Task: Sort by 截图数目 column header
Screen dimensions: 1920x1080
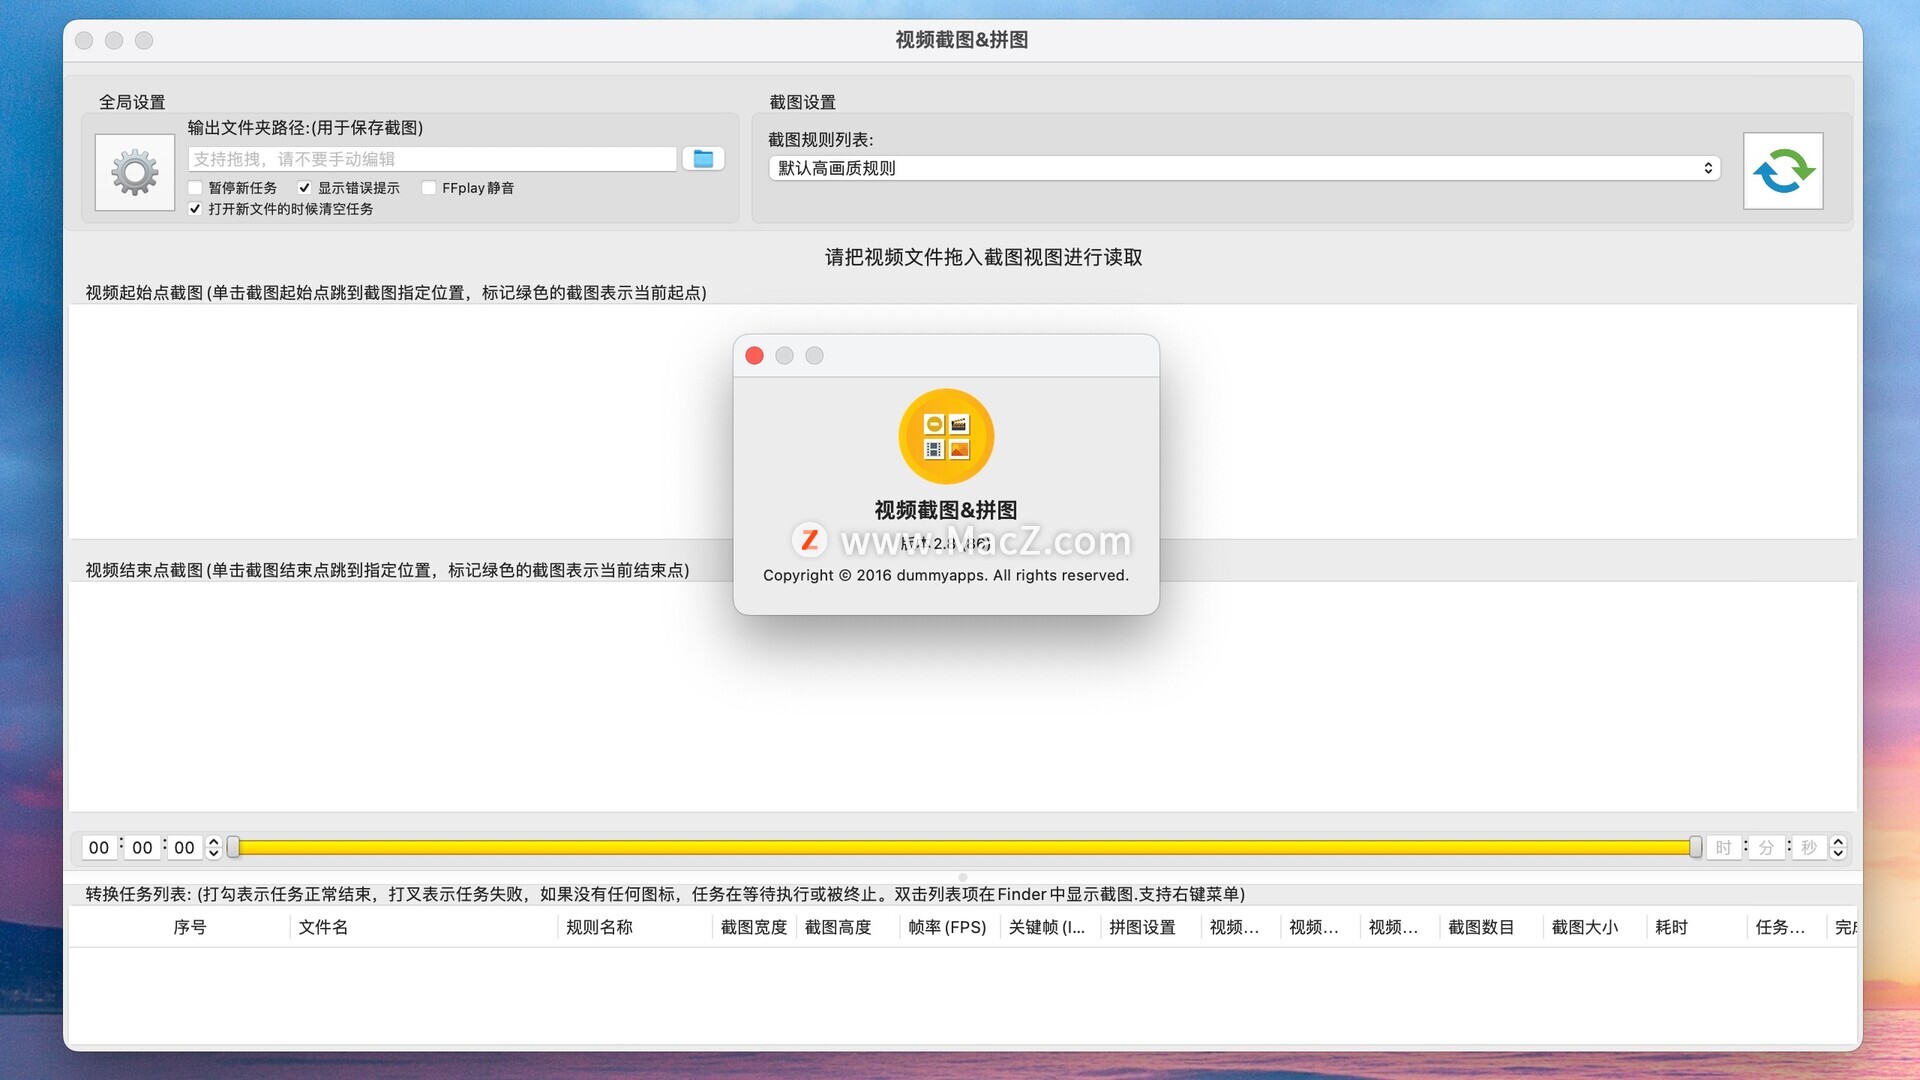Action: [1480, 927]
